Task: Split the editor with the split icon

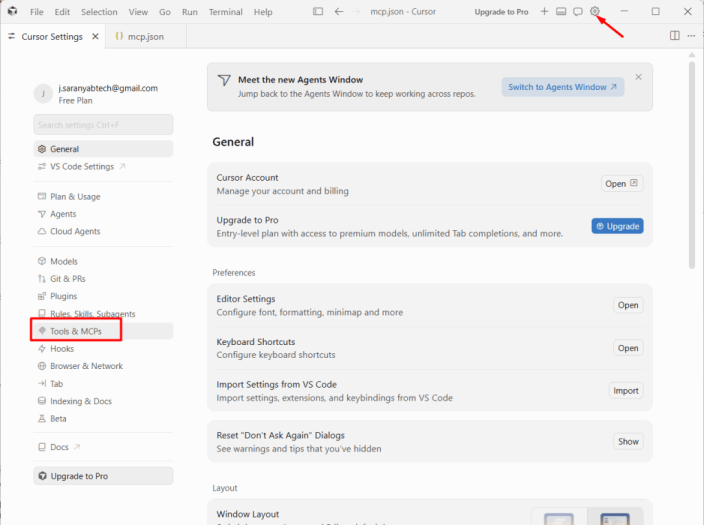Action: [674, 35]
